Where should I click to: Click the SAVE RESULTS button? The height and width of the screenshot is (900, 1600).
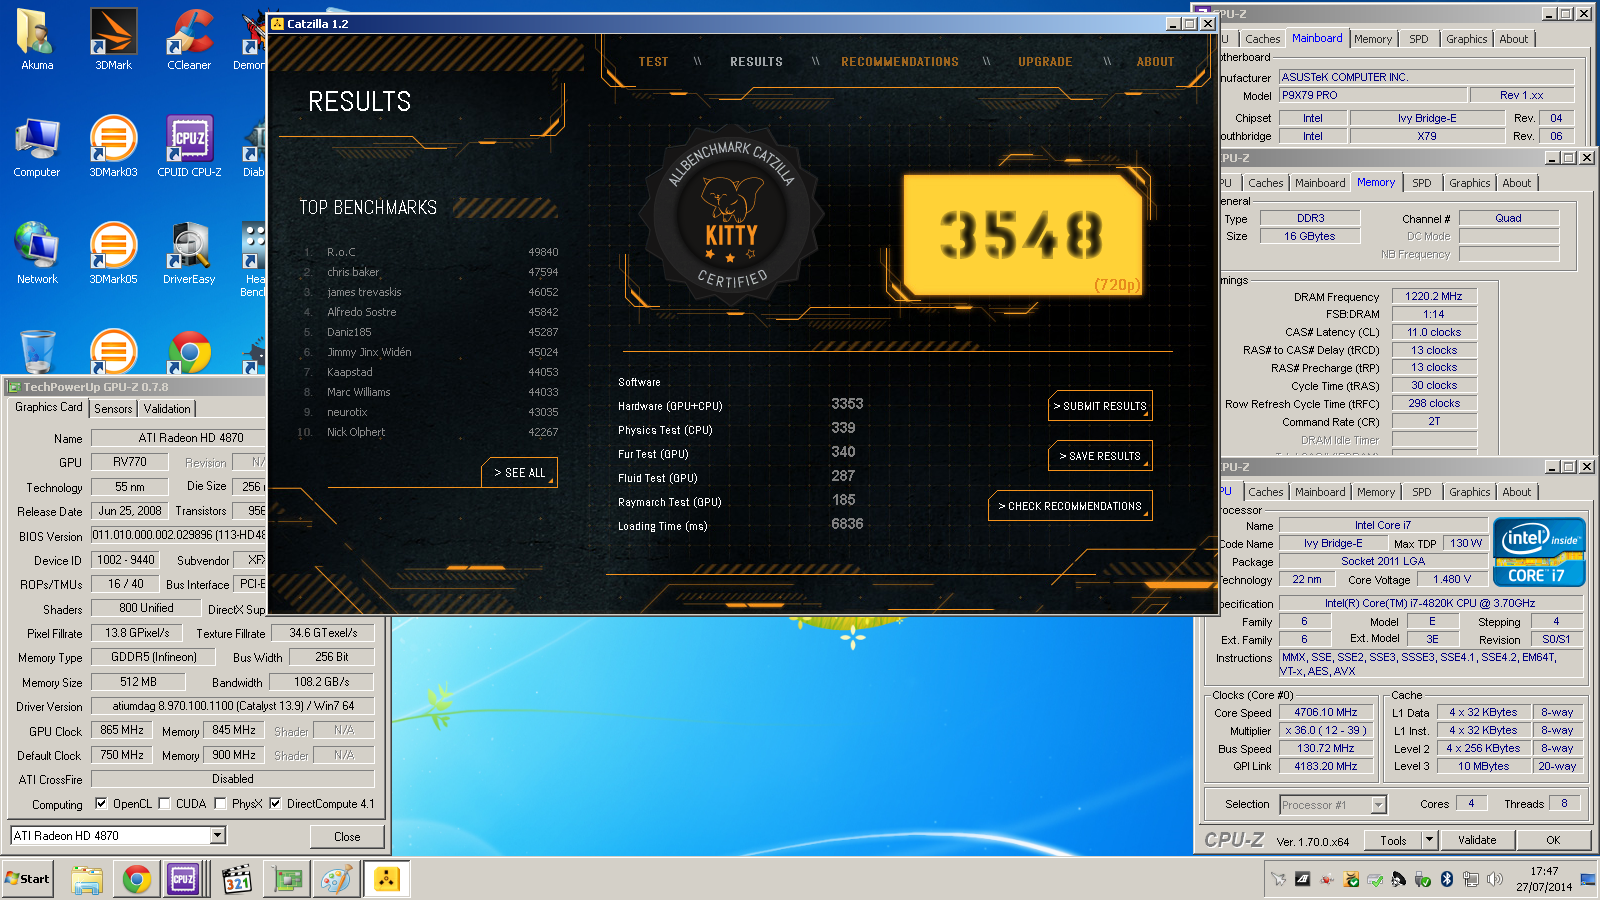pos(1100,456)
